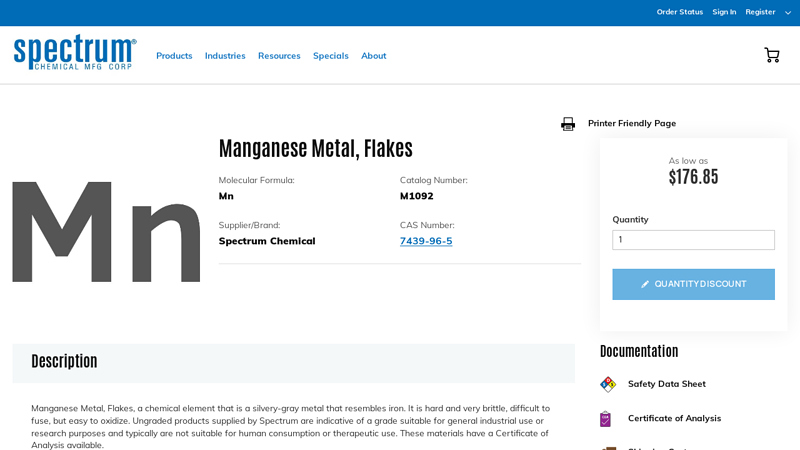Open the Safety Data Sheet document link
800x450 pixels.
666,384
